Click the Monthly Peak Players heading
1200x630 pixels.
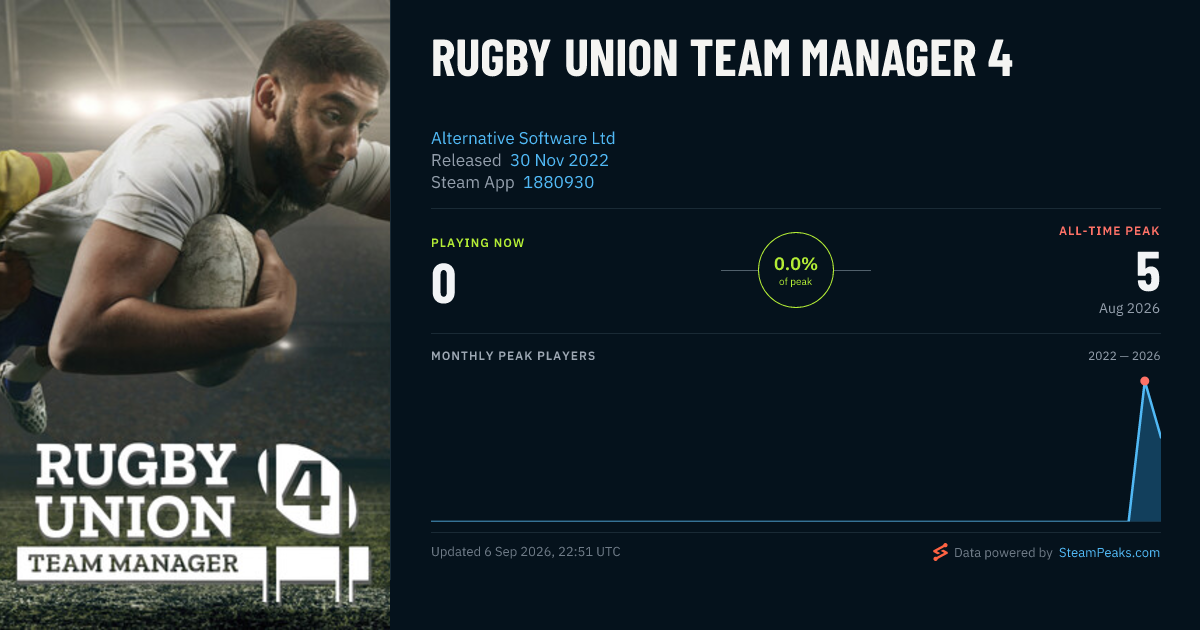(x=513, y=356)
